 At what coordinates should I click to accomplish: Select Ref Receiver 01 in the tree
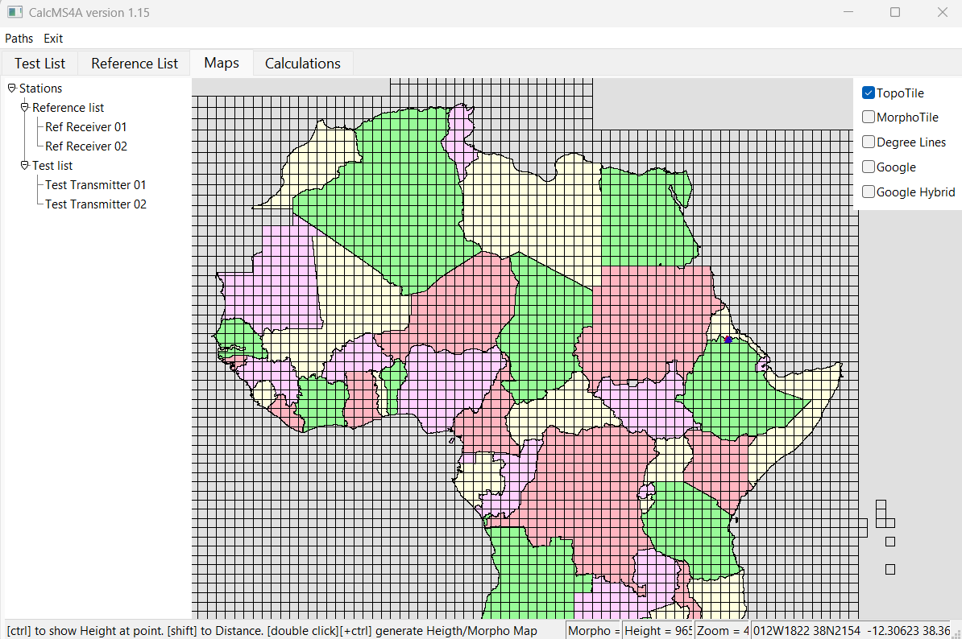(84, 126)
